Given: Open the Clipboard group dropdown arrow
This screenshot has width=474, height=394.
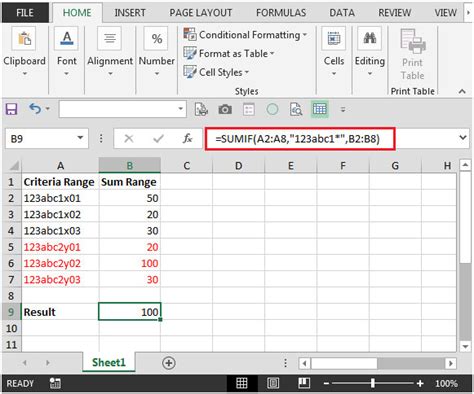Looking at the screenshot, I should coord(24,74).
